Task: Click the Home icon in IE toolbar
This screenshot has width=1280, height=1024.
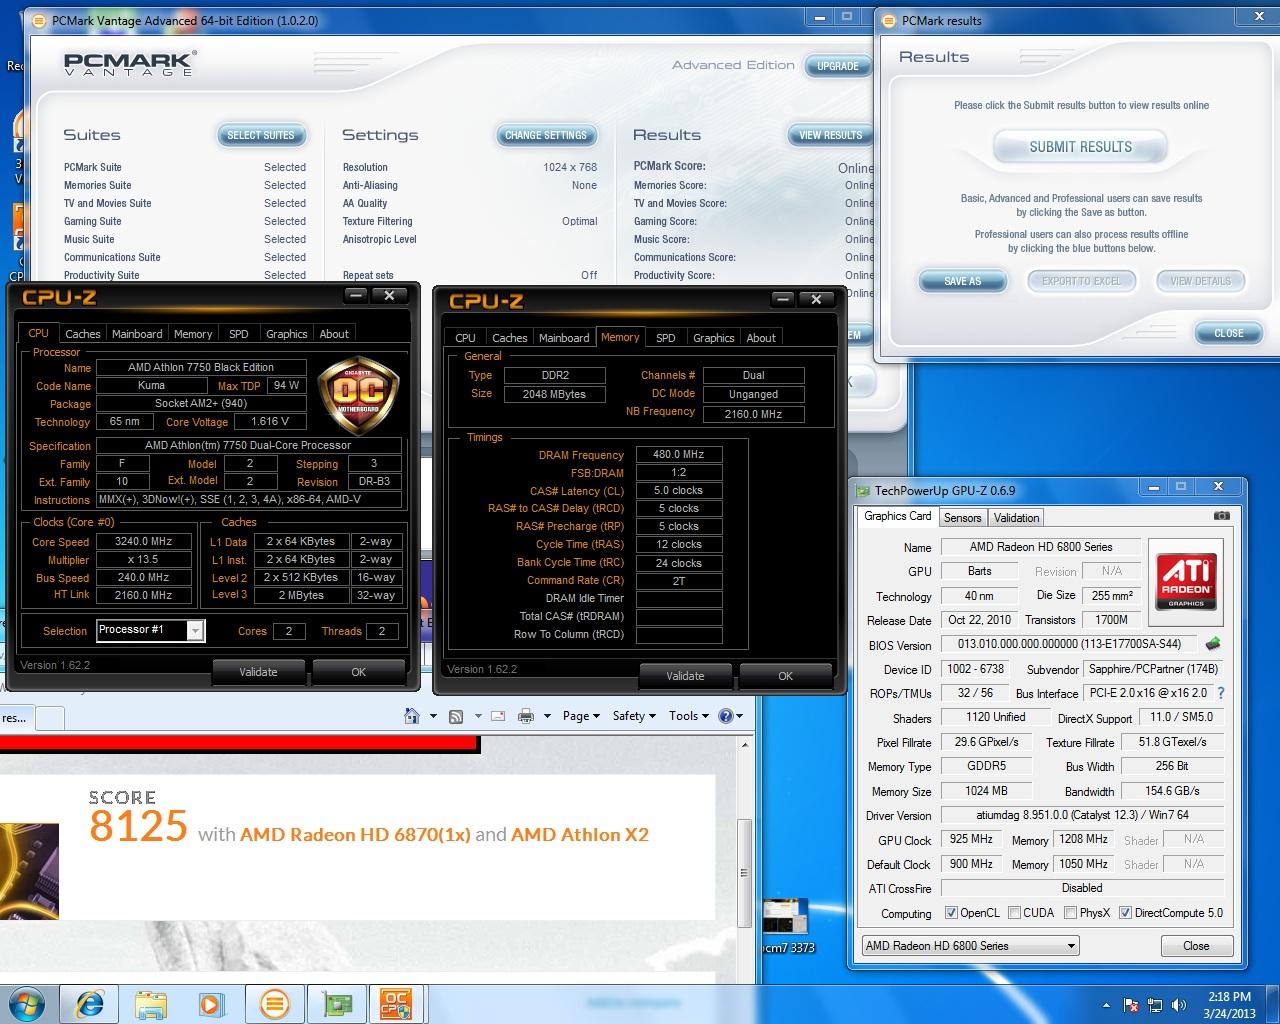Action: coord(412,716)
